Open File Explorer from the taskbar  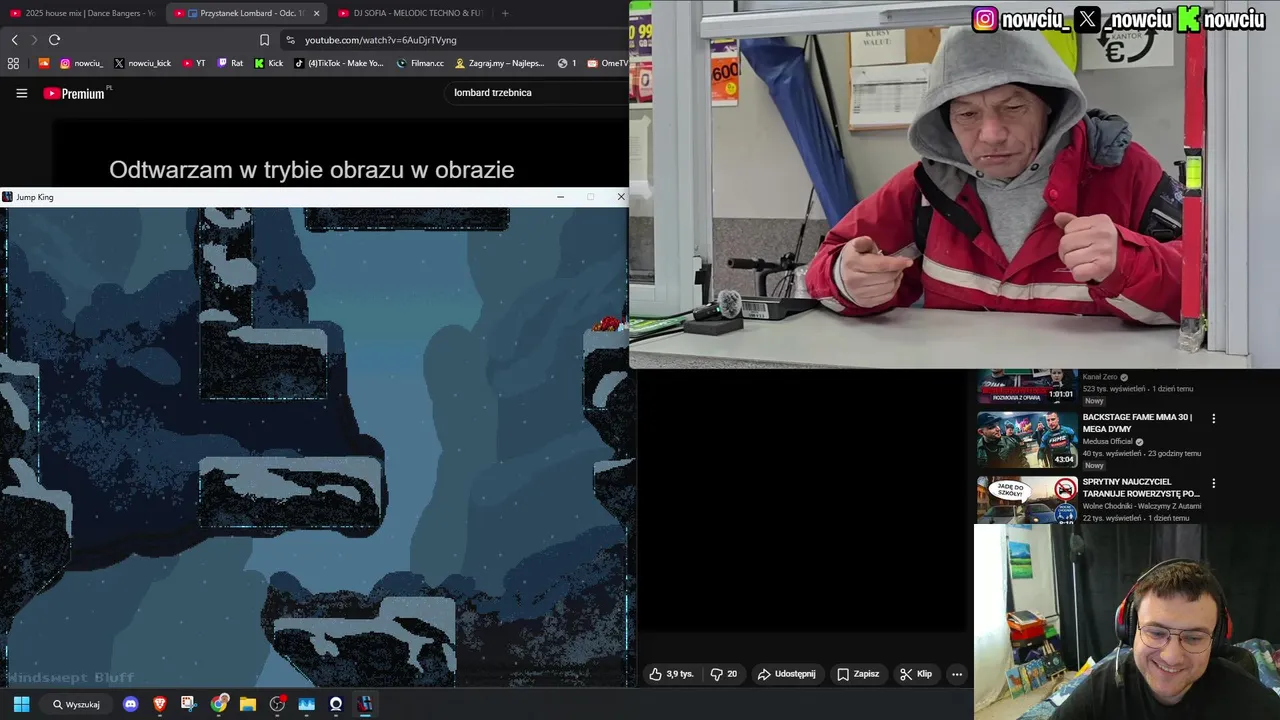pos(248,704)
